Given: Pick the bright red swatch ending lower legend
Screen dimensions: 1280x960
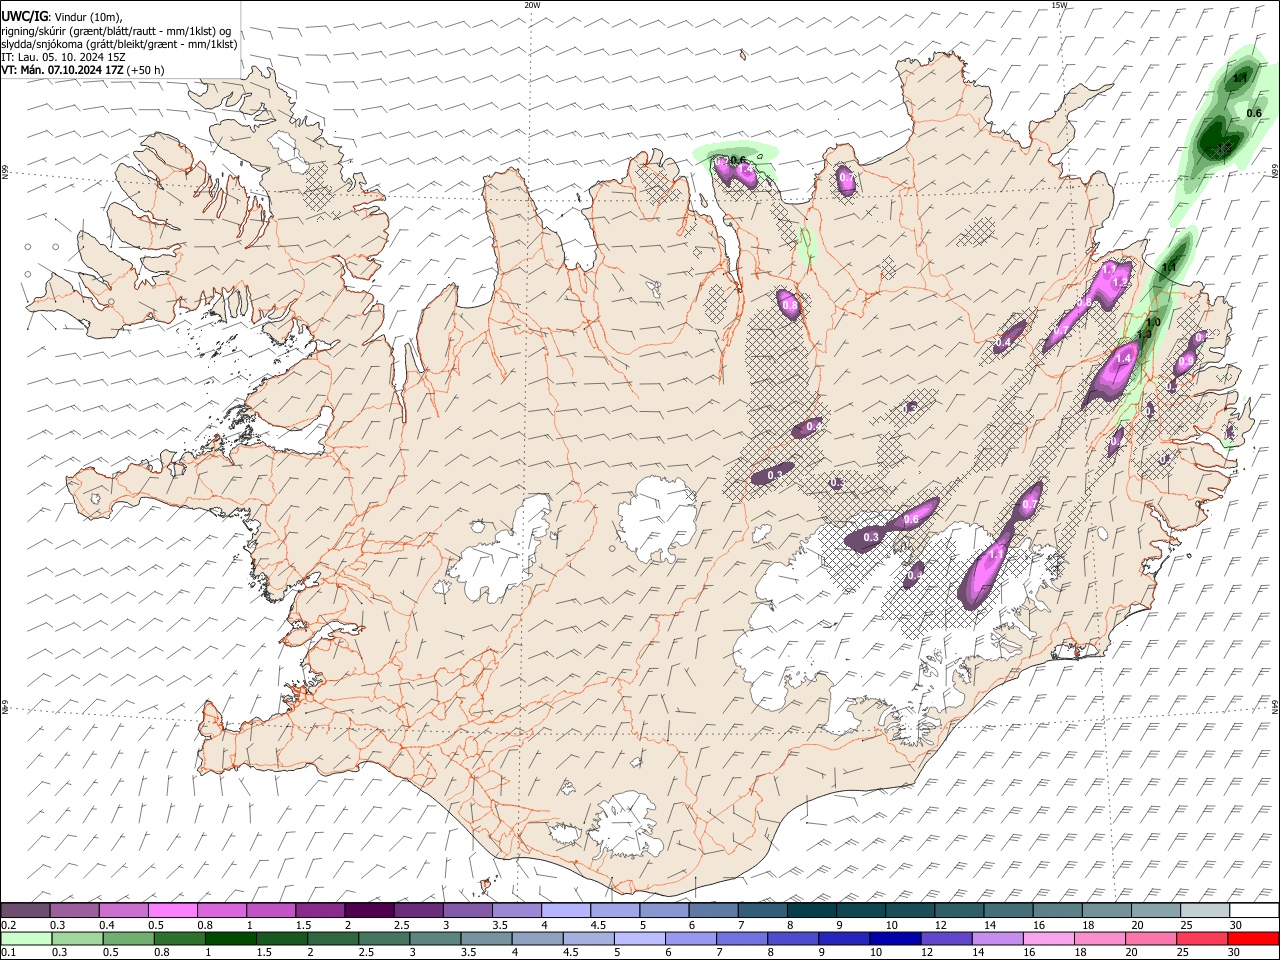Looking at the screenshot, I should click(1253, 938).
